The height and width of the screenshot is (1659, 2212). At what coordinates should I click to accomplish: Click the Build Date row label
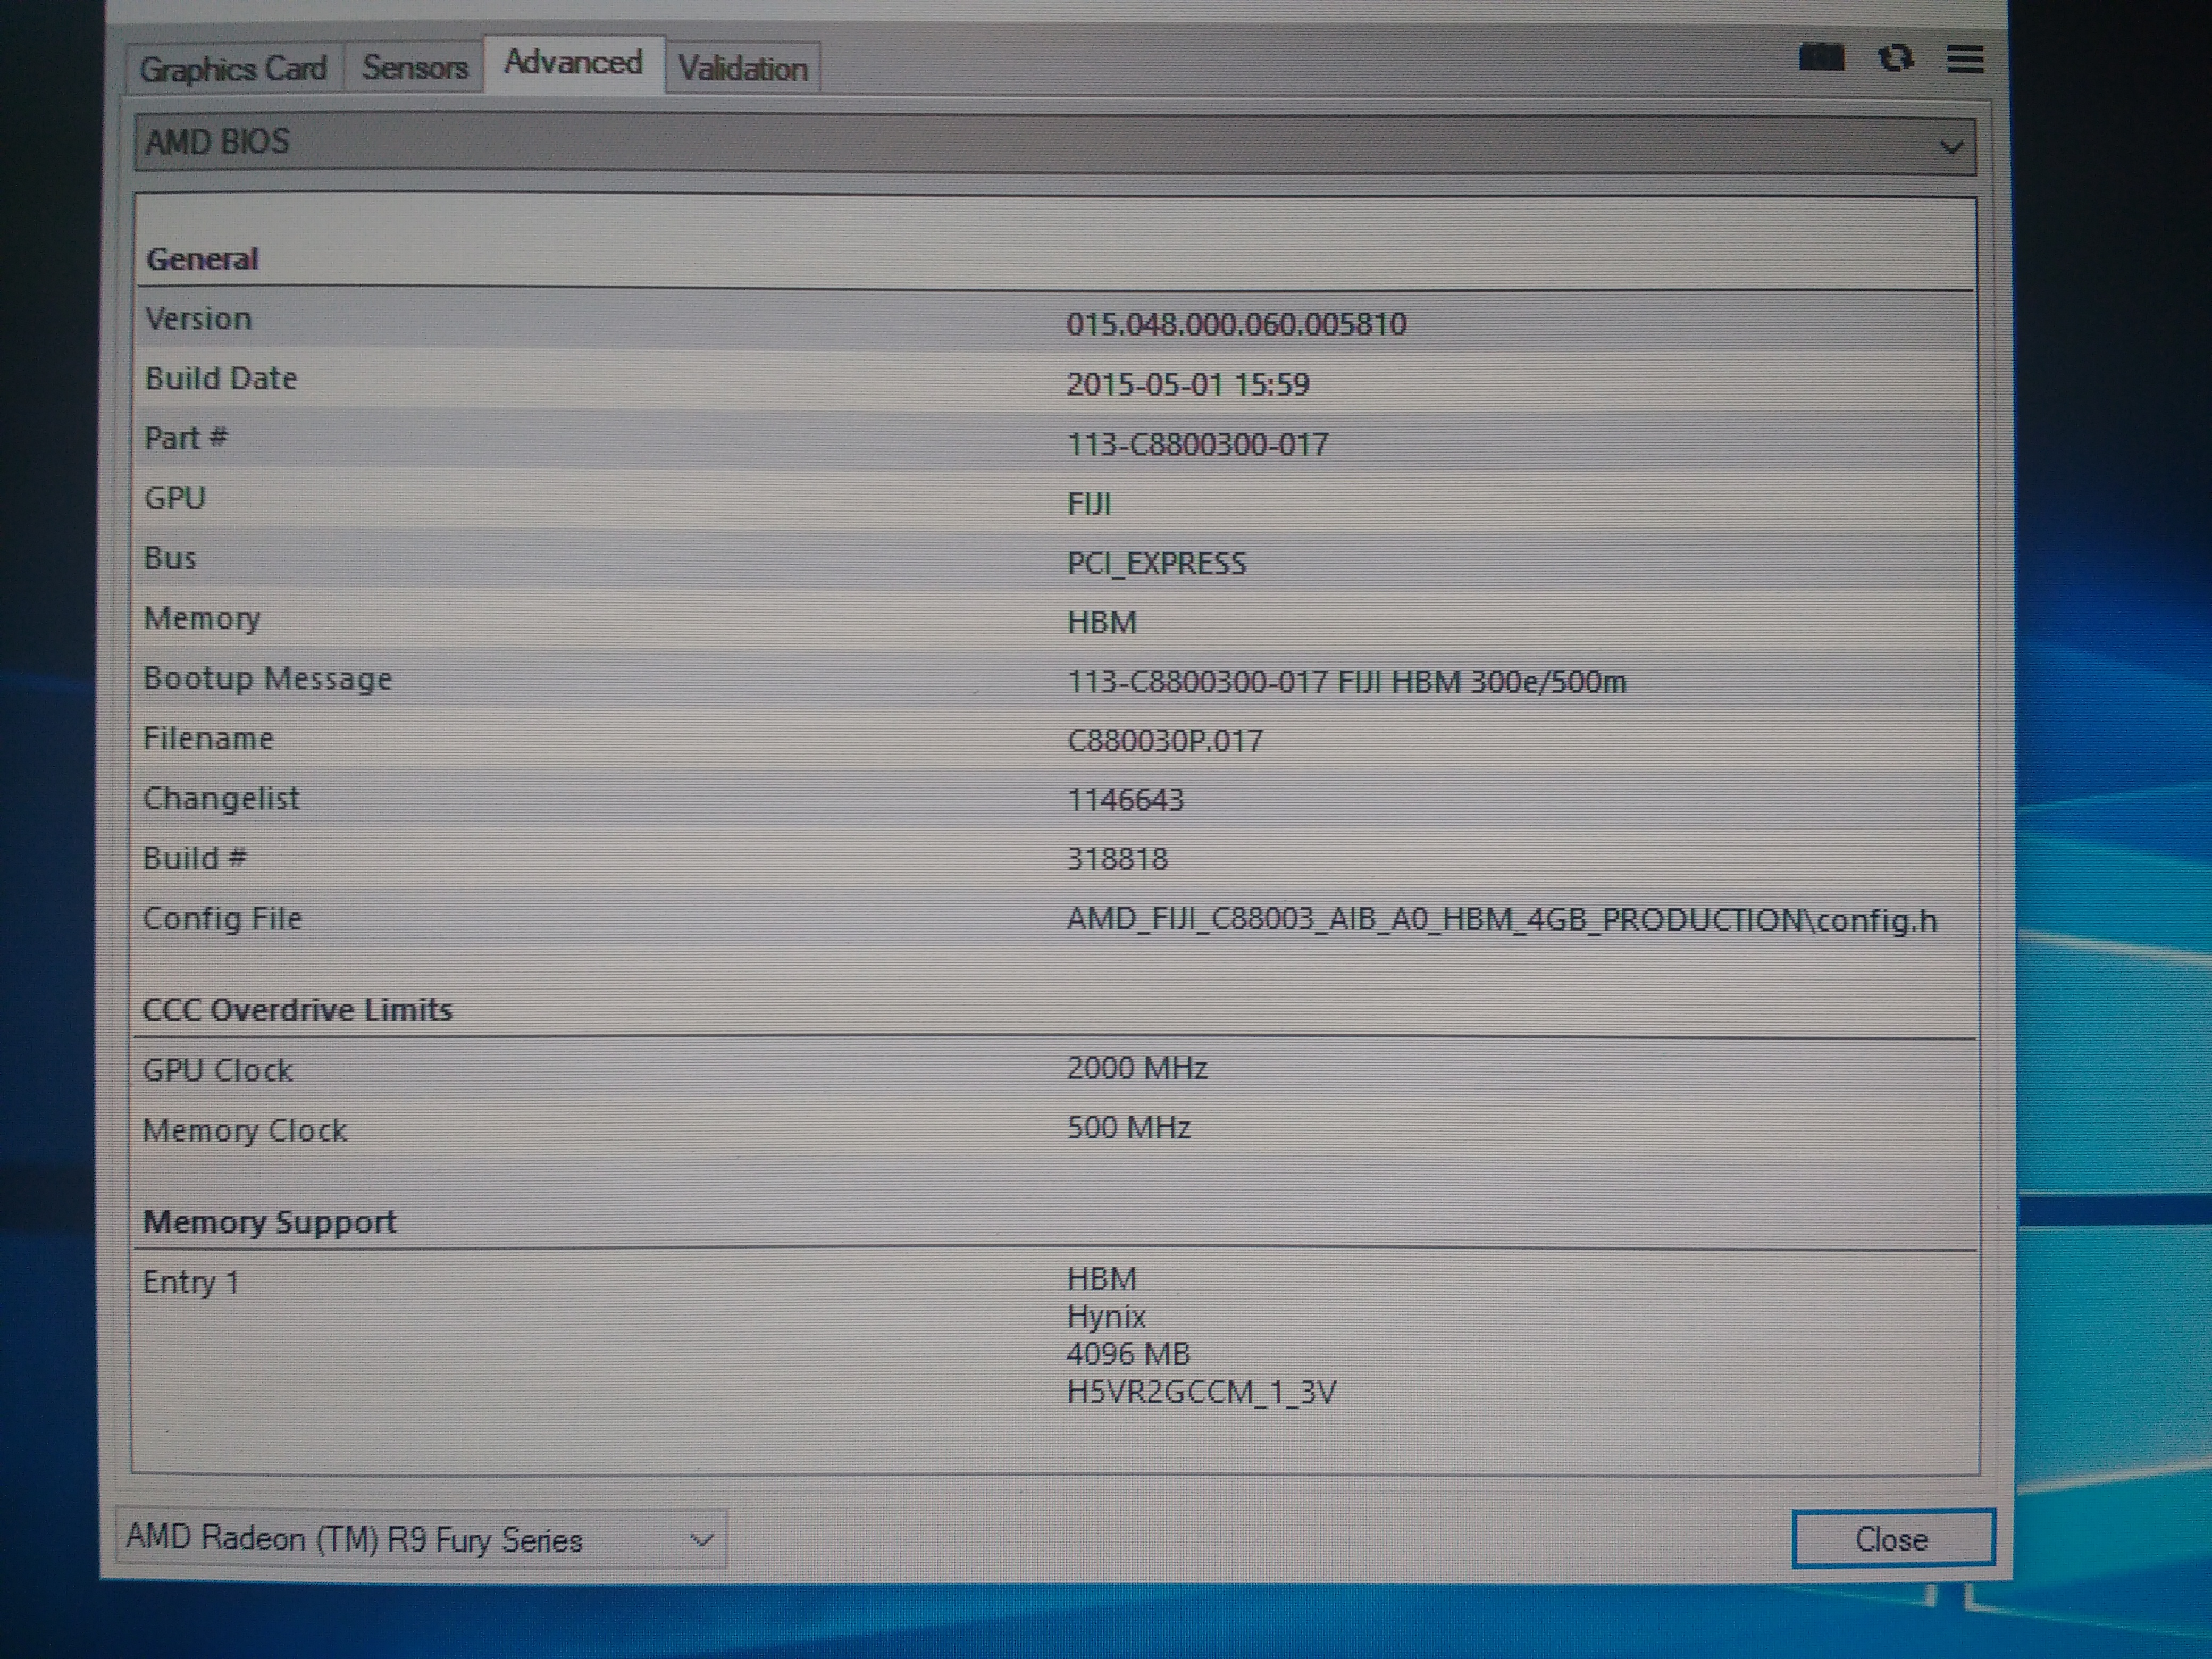[221, 378]
